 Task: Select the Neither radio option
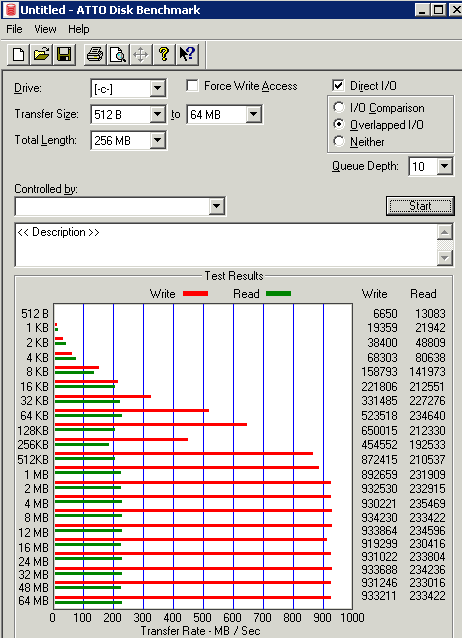point(339,141)
